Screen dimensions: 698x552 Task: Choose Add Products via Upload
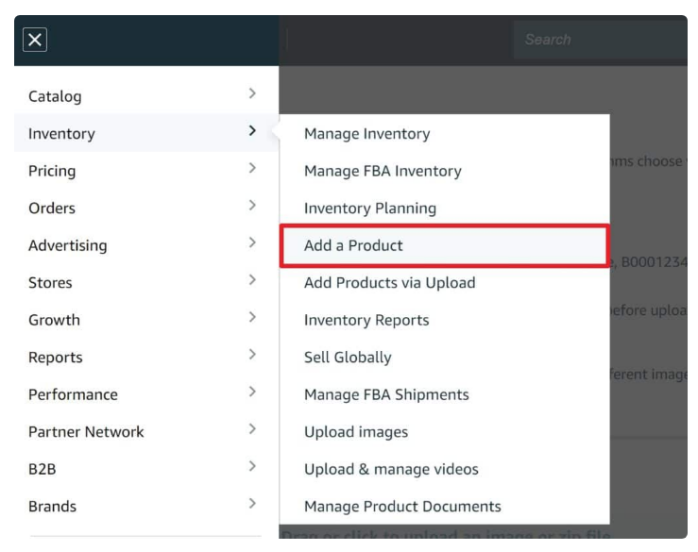point(444,283)
